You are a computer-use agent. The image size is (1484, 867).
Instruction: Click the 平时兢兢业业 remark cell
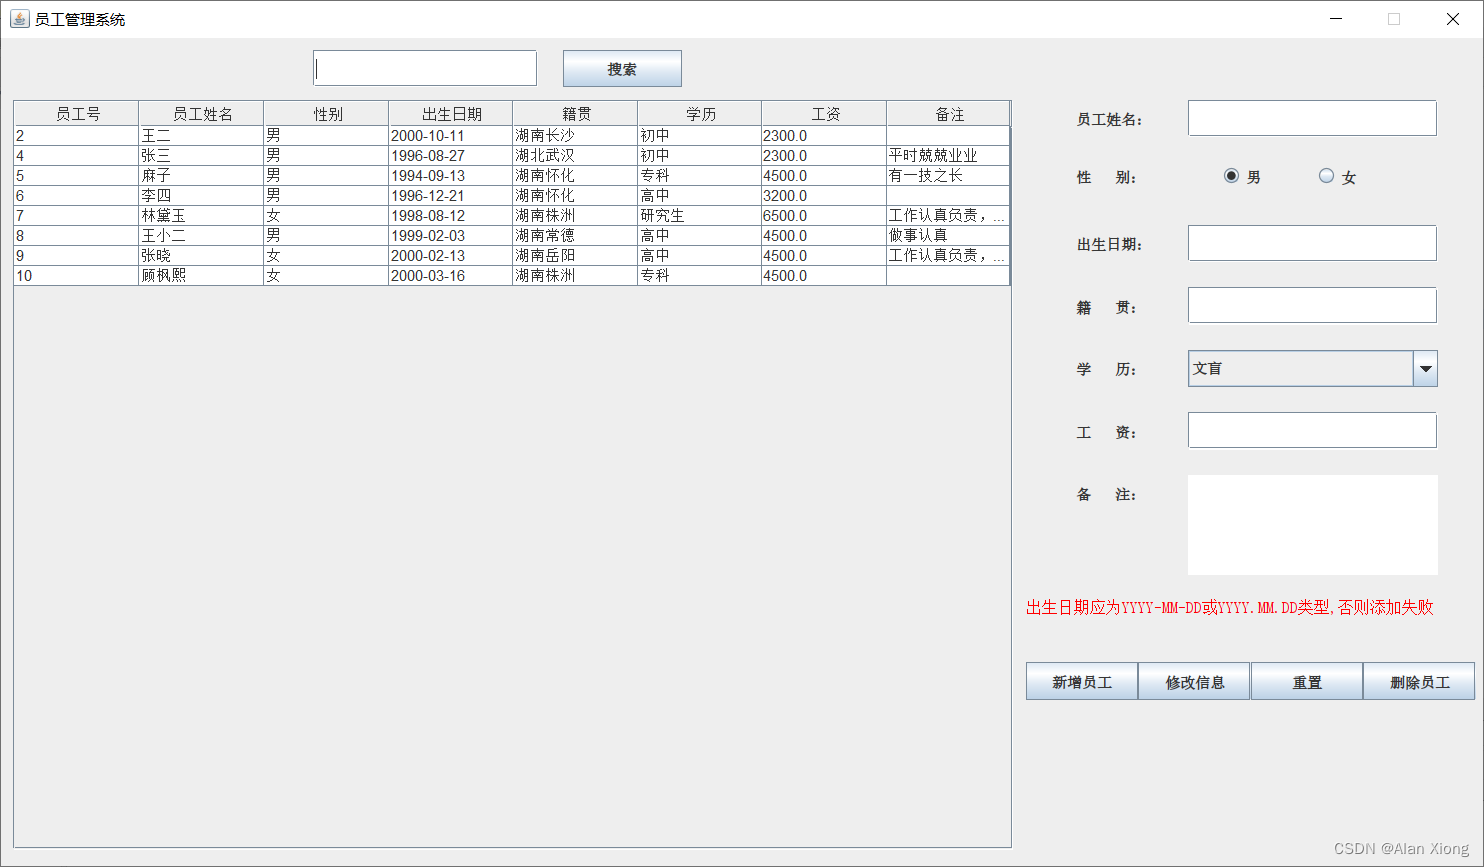(x=948, y=155)
